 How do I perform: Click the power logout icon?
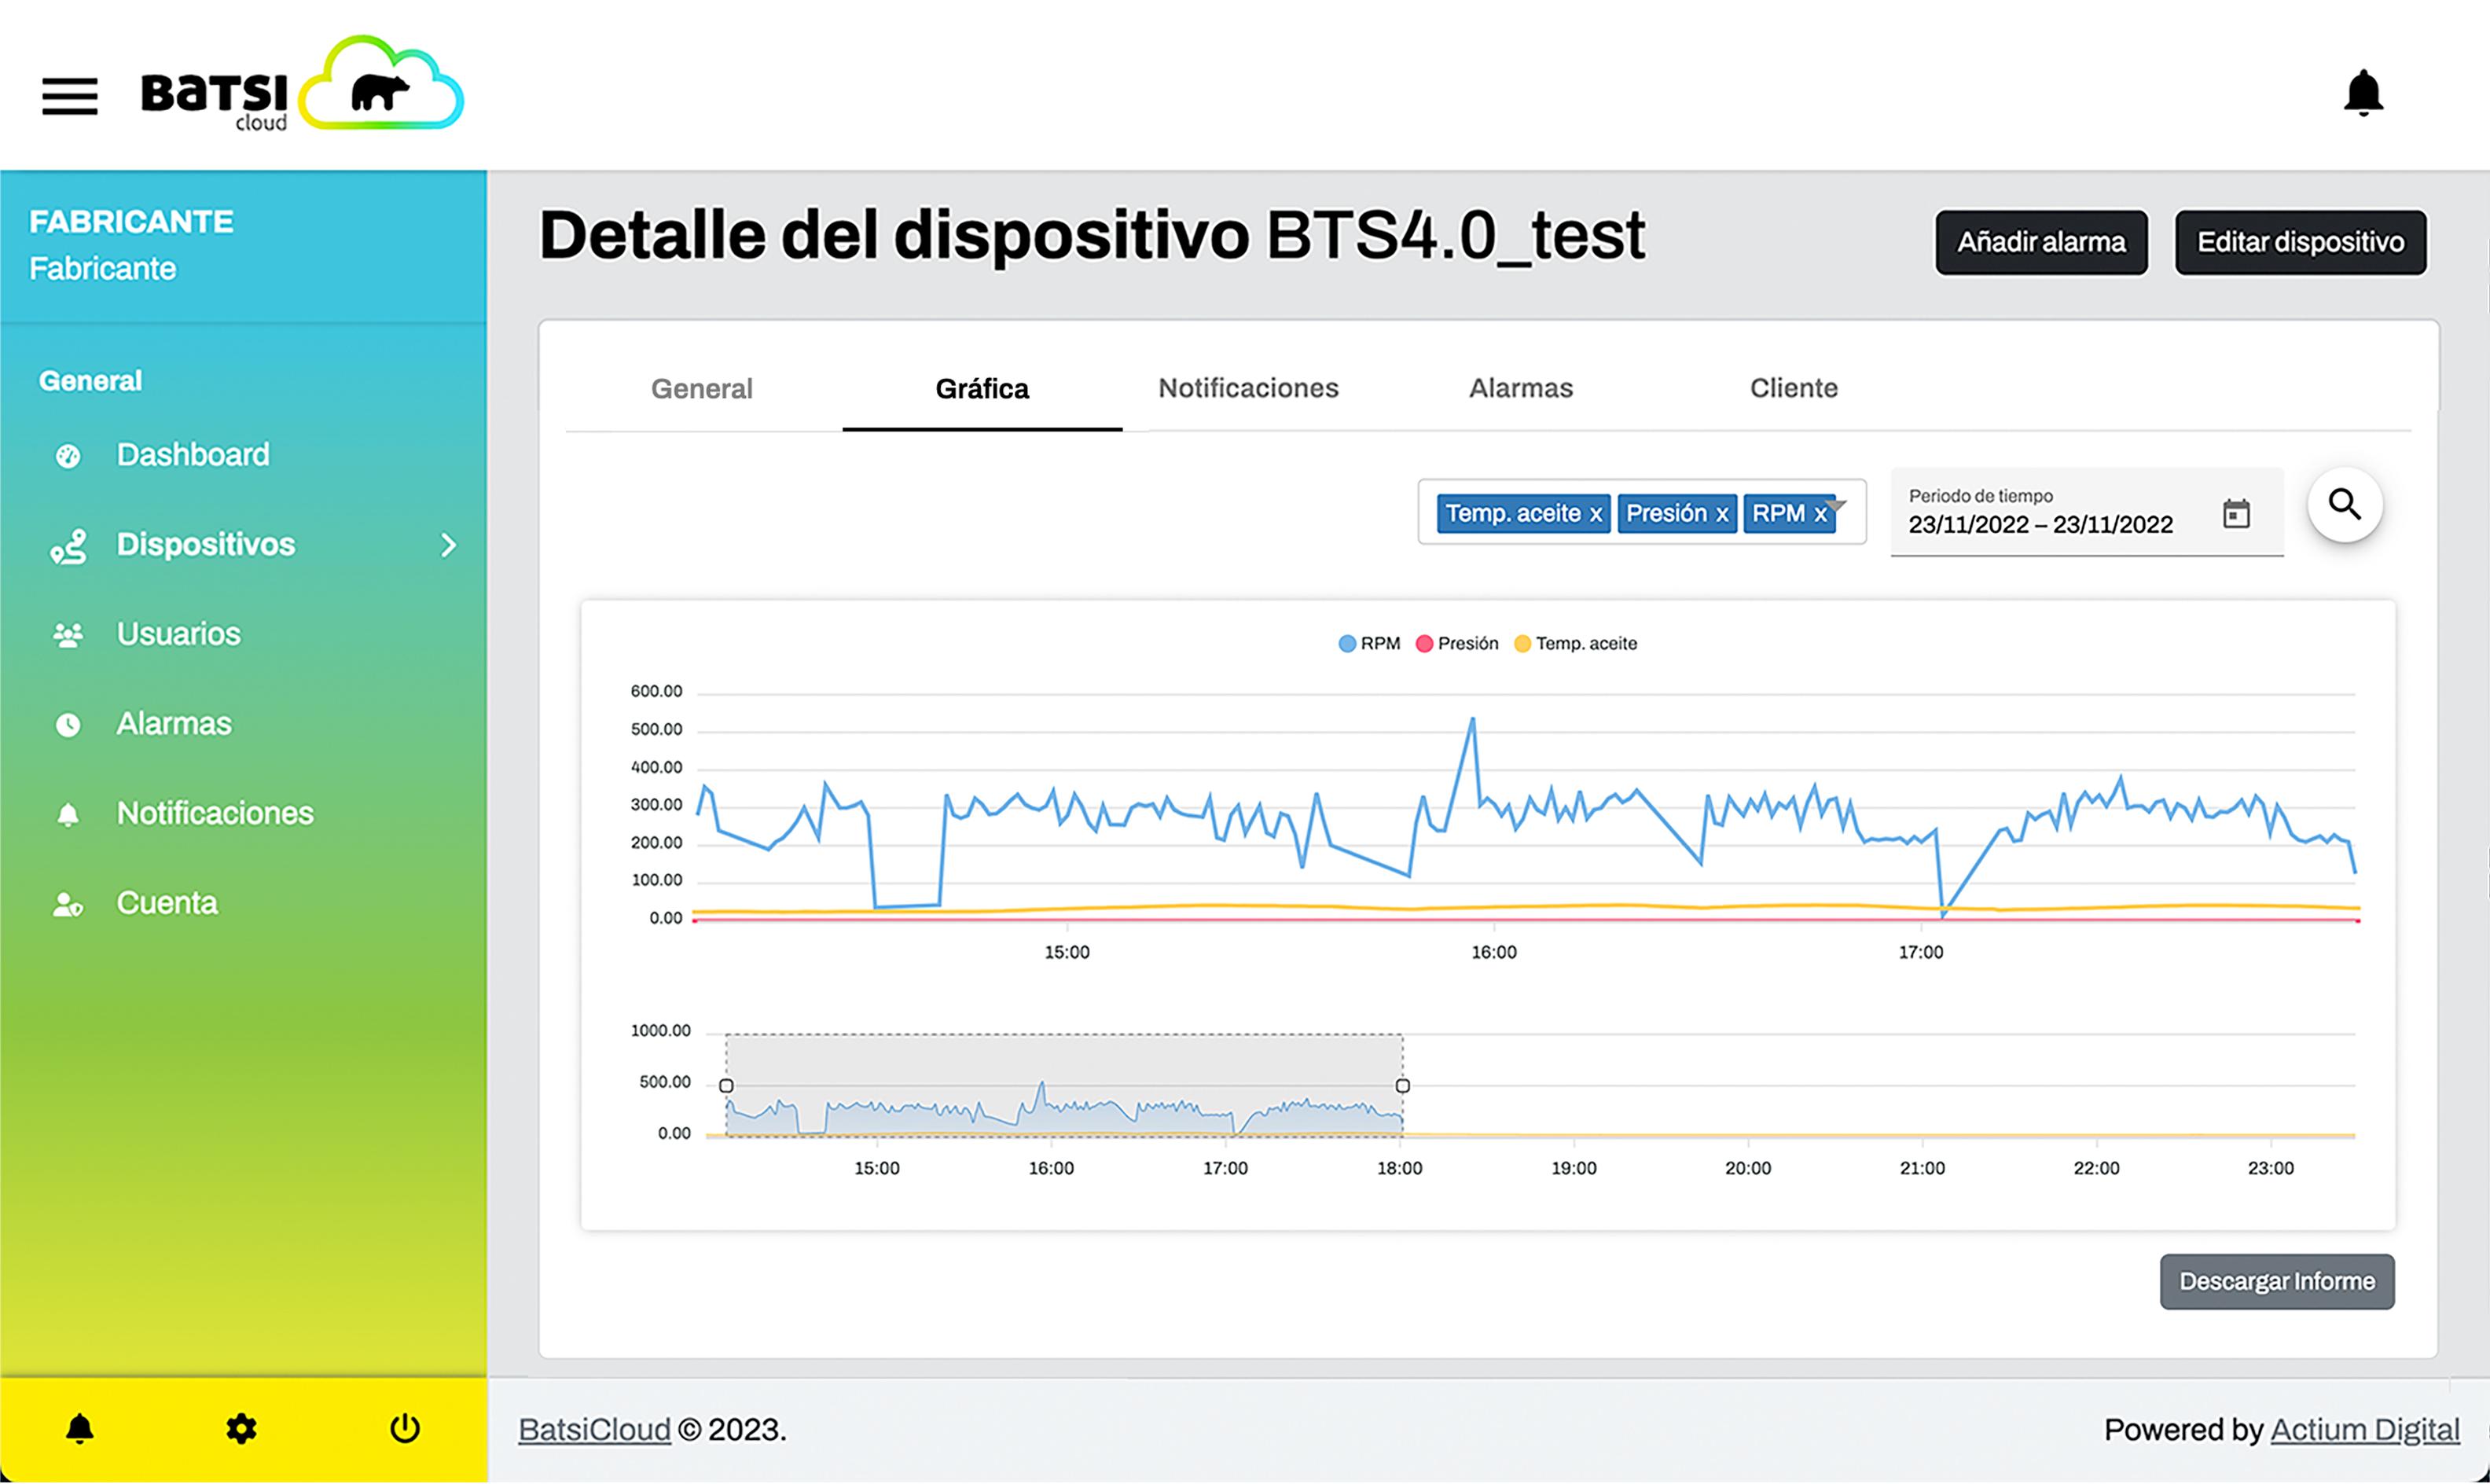[404, 1429]
